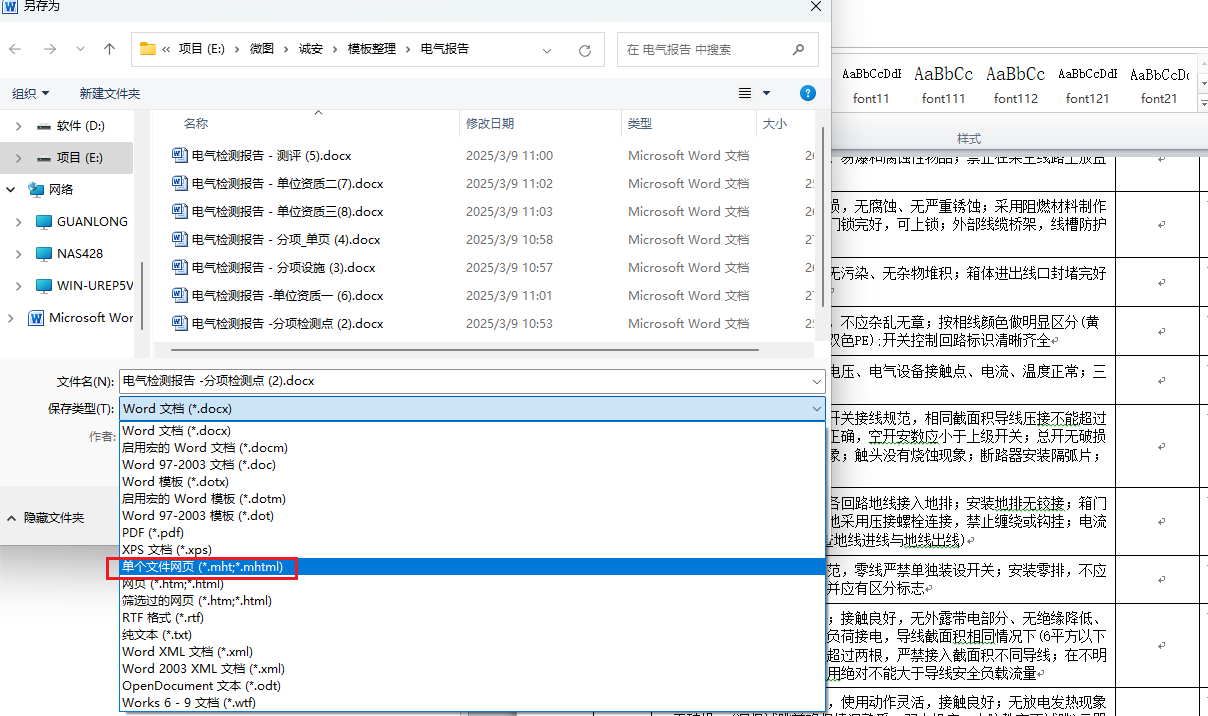Select file 电气检测报告 - 分项_单页 (4).docx
Viewport: 1208px width, 716px height.
[x=286, y=240]
